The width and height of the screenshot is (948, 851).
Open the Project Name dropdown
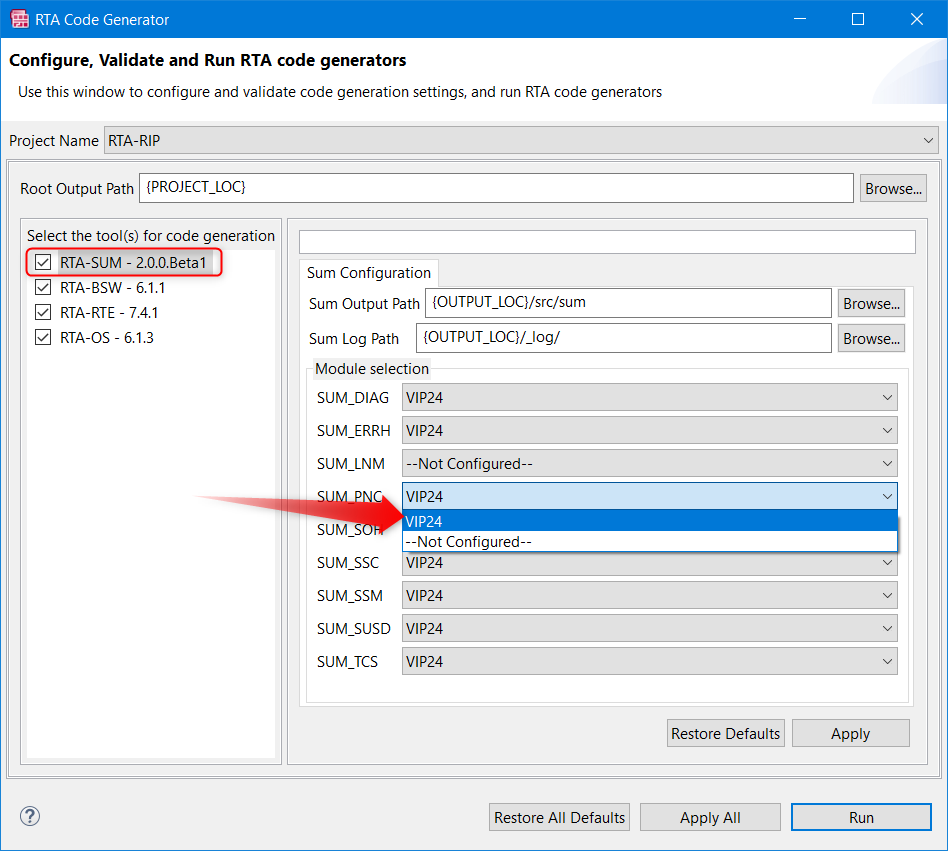click(521, 140)
